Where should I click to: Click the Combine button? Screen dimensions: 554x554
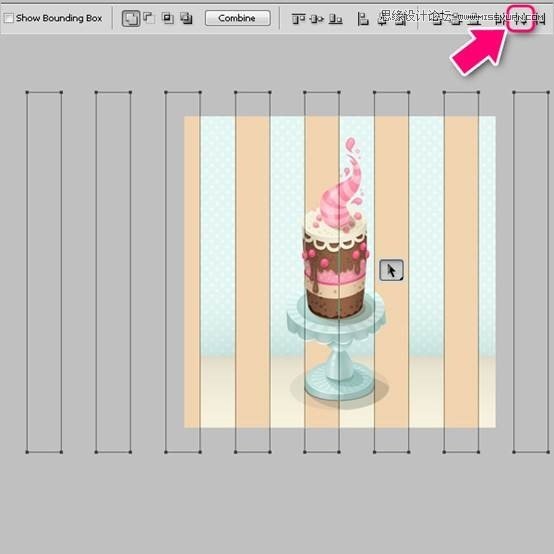coord(238,18)
